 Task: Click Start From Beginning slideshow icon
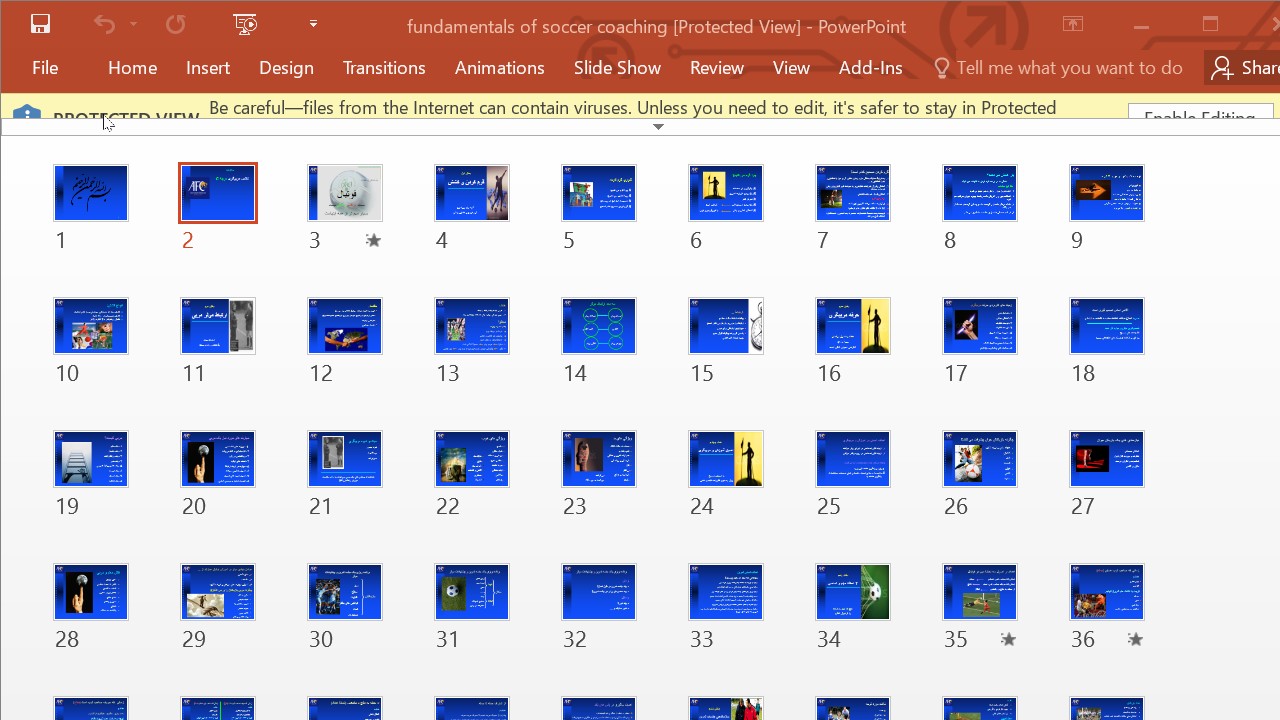[x=245, y=25]
